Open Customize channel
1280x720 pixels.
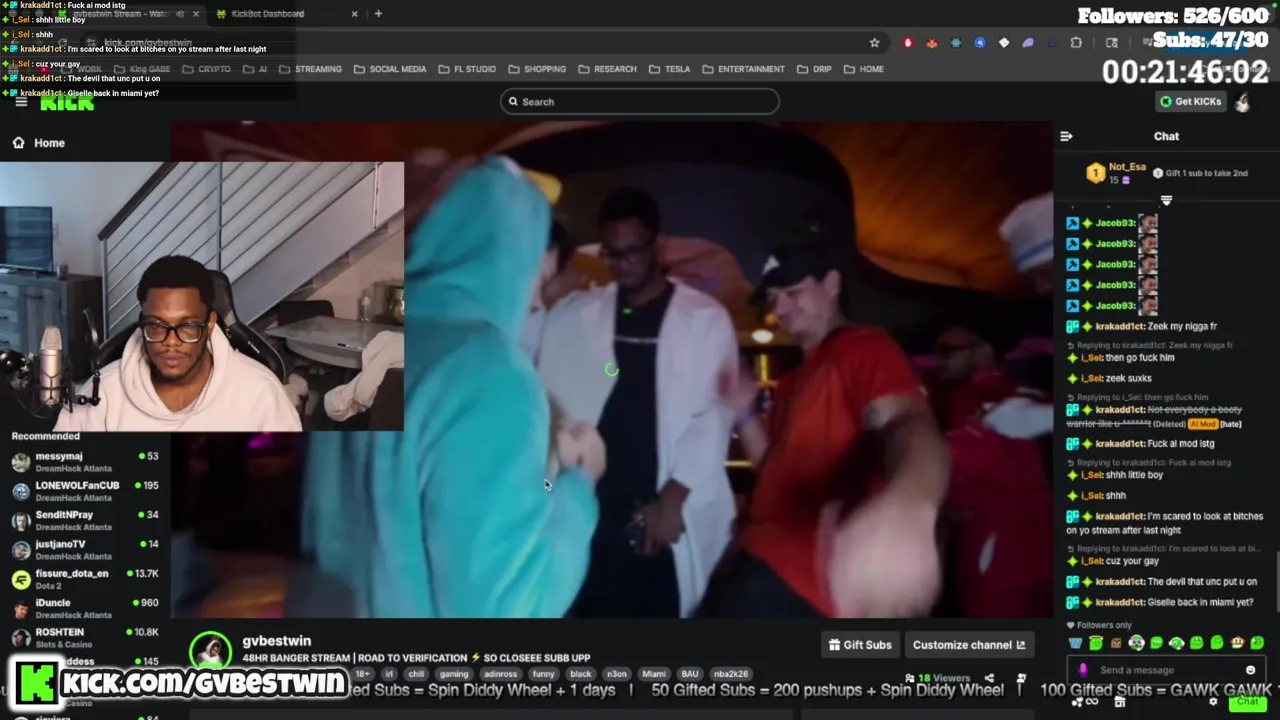(x=969, y=645)
